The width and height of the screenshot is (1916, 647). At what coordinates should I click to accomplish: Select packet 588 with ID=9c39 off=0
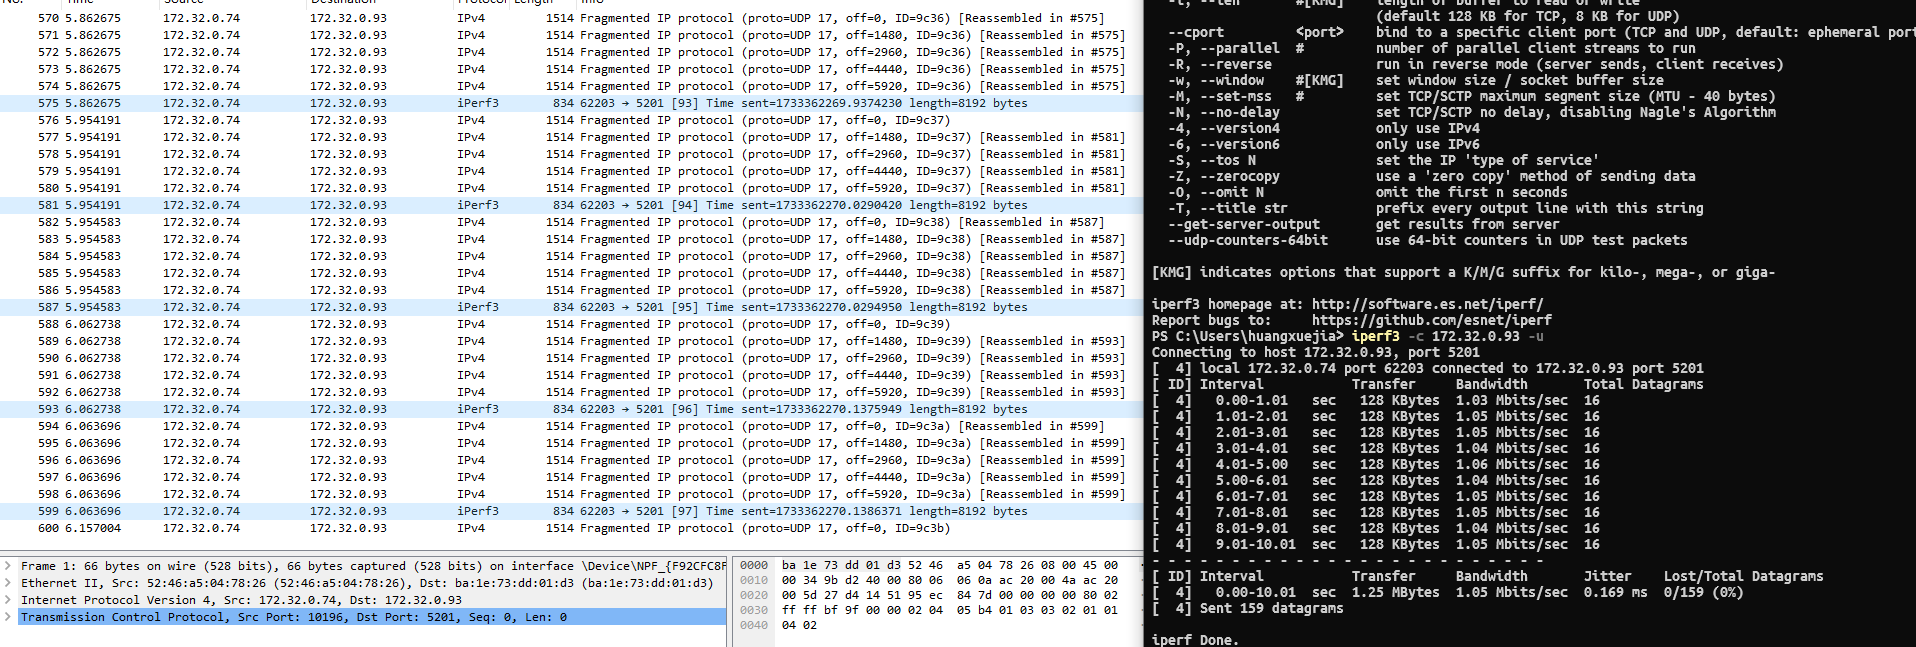point(571,324)
